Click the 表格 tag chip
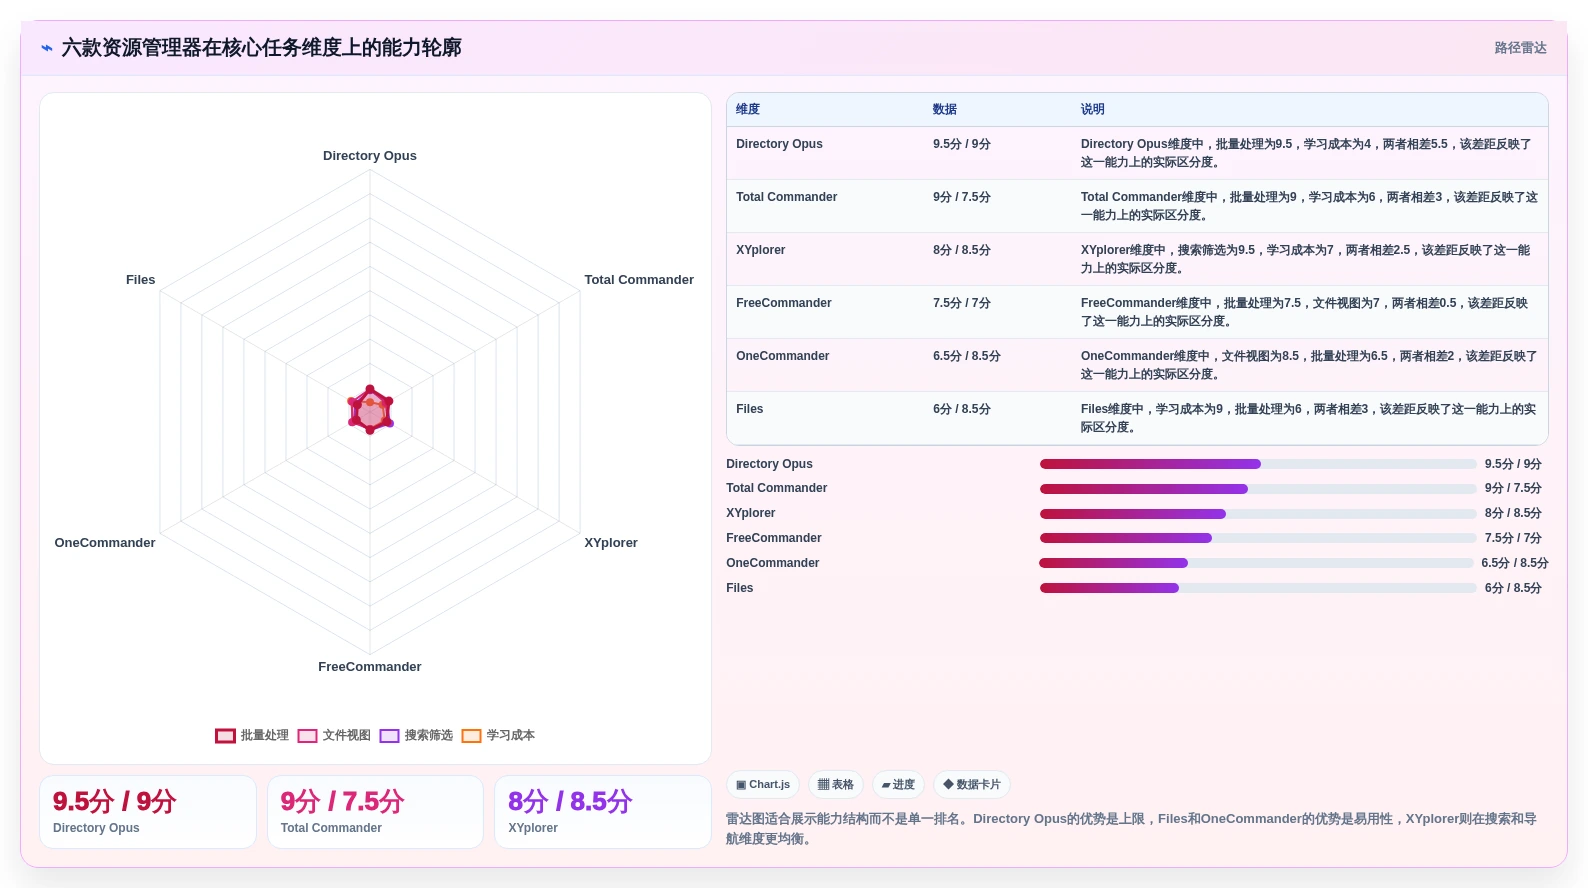Image resolution: width=1588 pixels, height=888 pixels. tap(836, 785)
